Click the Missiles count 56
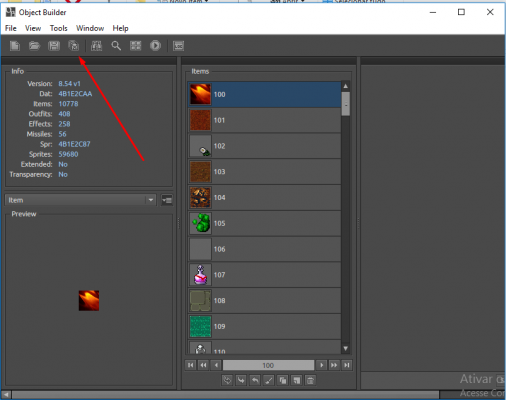The height and width of the screenshot is (400, 506). pyautogui.click(x=62, y=134)
